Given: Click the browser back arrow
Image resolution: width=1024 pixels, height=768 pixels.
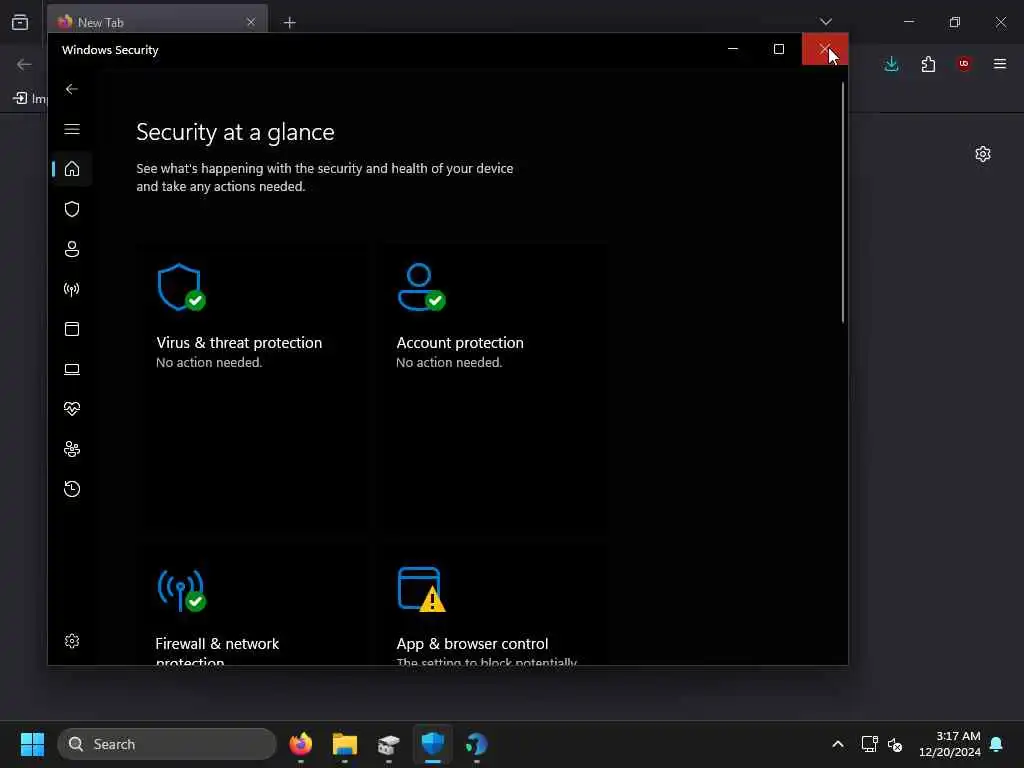Looking at the screenshot, I should click(x=24, y=64).
